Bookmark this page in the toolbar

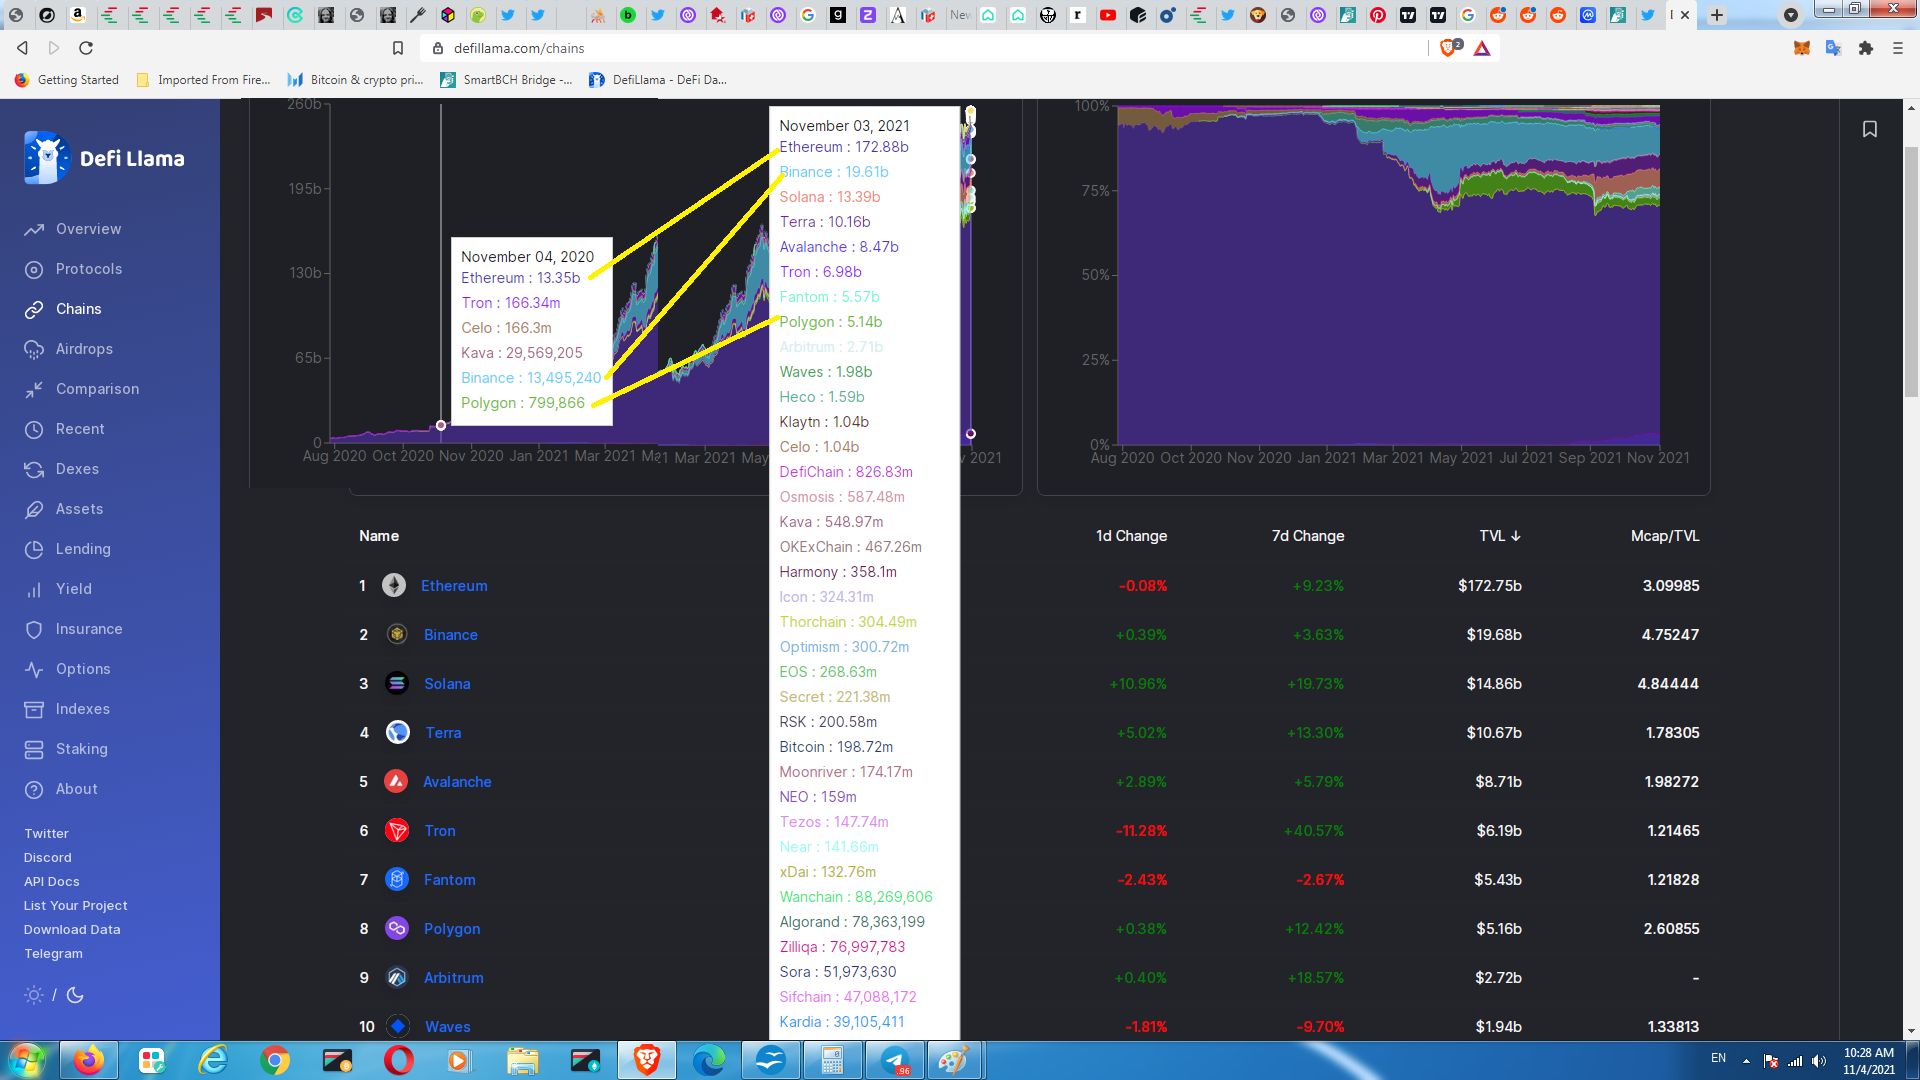tap(398, 48)
